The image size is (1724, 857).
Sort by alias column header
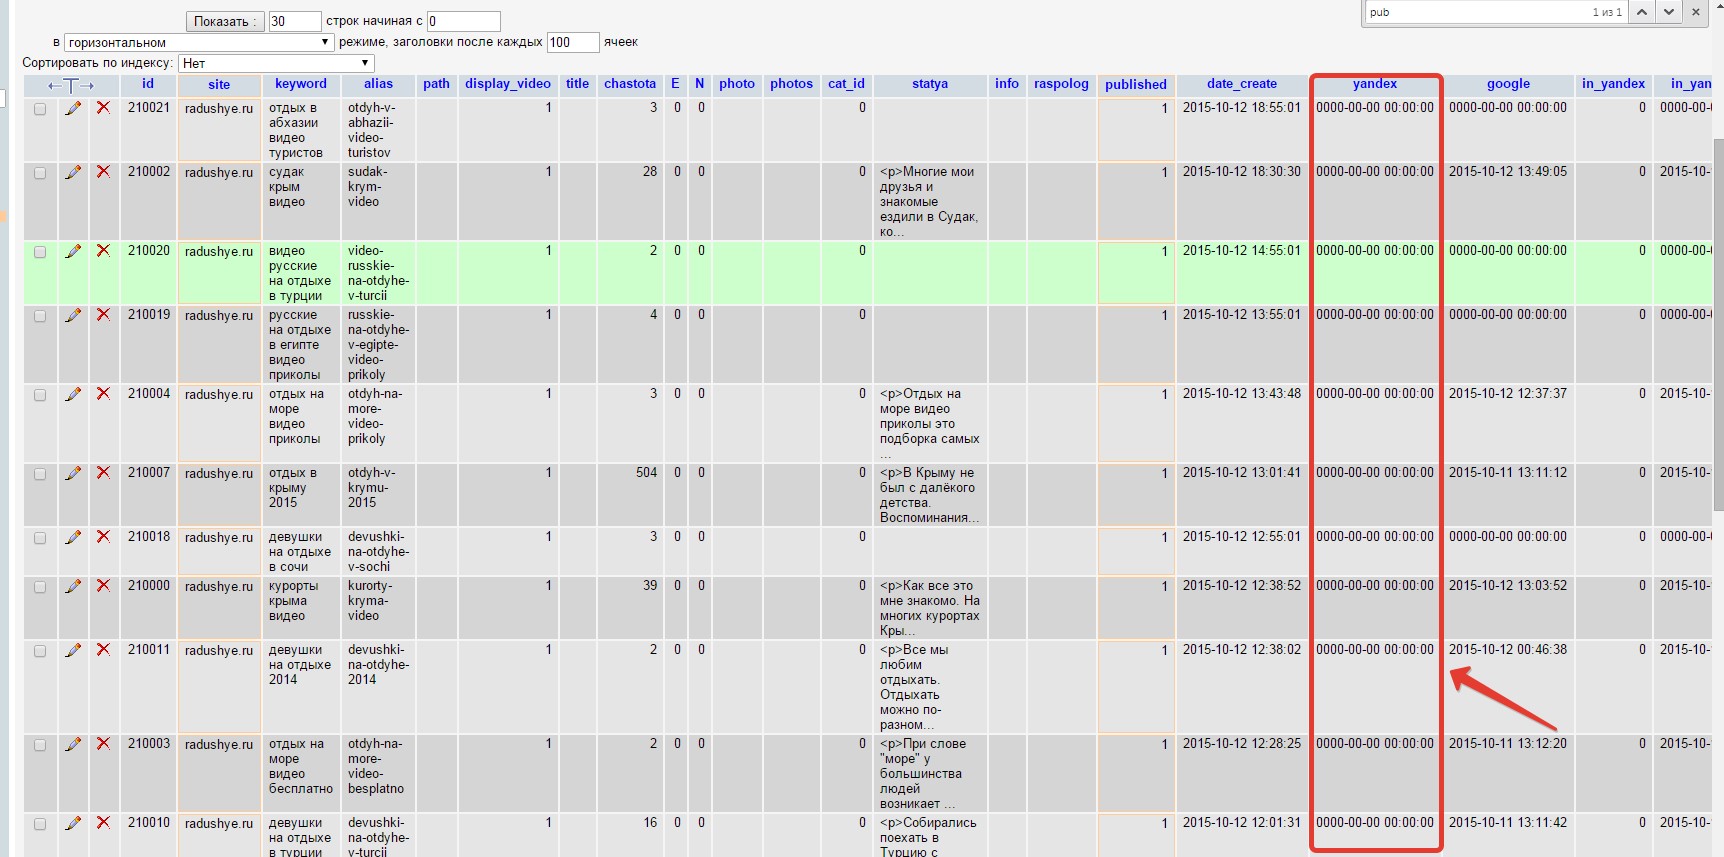(x=378, y=84)
